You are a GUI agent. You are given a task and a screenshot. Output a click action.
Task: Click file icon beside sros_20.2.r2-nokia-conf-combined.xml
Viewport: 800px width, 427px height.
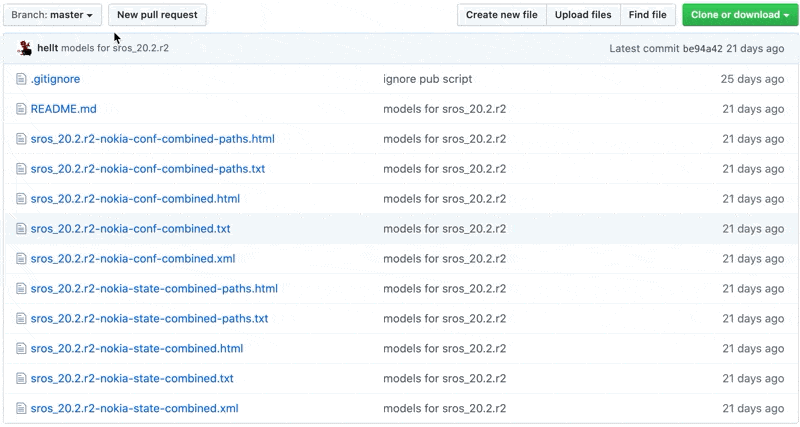pyautogui.click(x=21, y=259)
